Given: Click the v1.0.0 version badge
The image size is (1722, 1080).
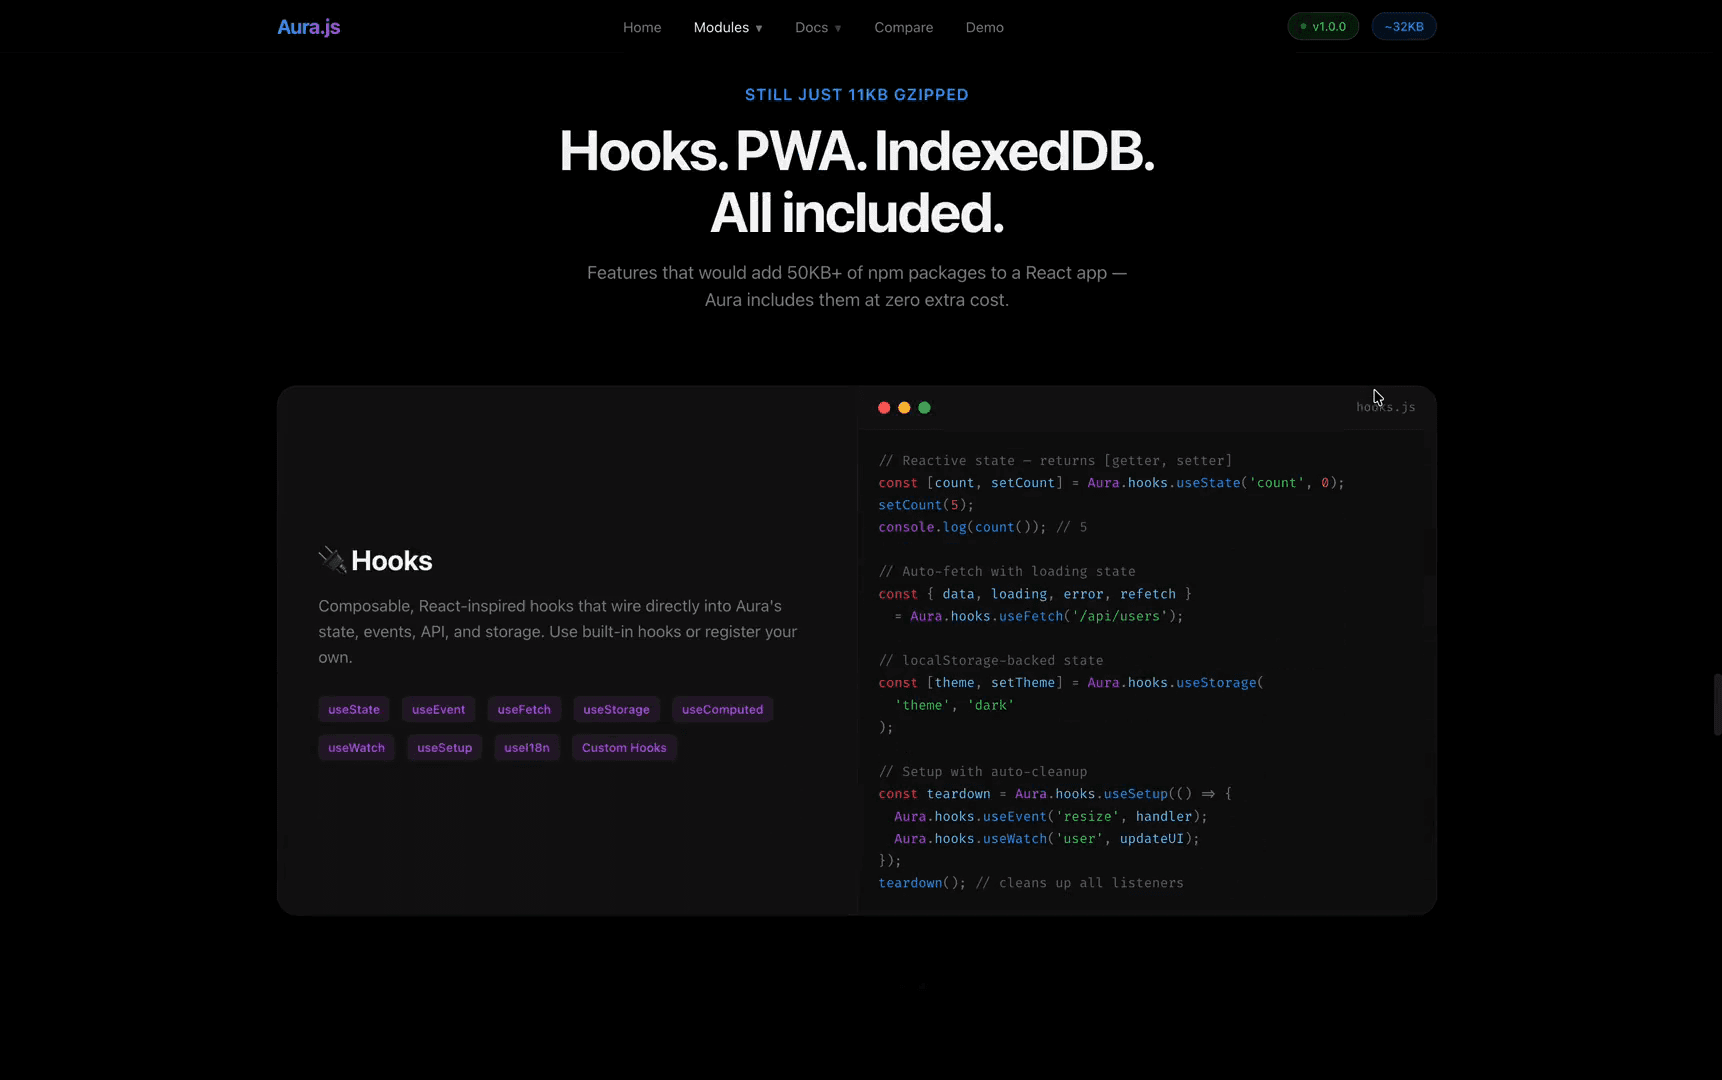Looking at the screenshot, I should 1322,26.
